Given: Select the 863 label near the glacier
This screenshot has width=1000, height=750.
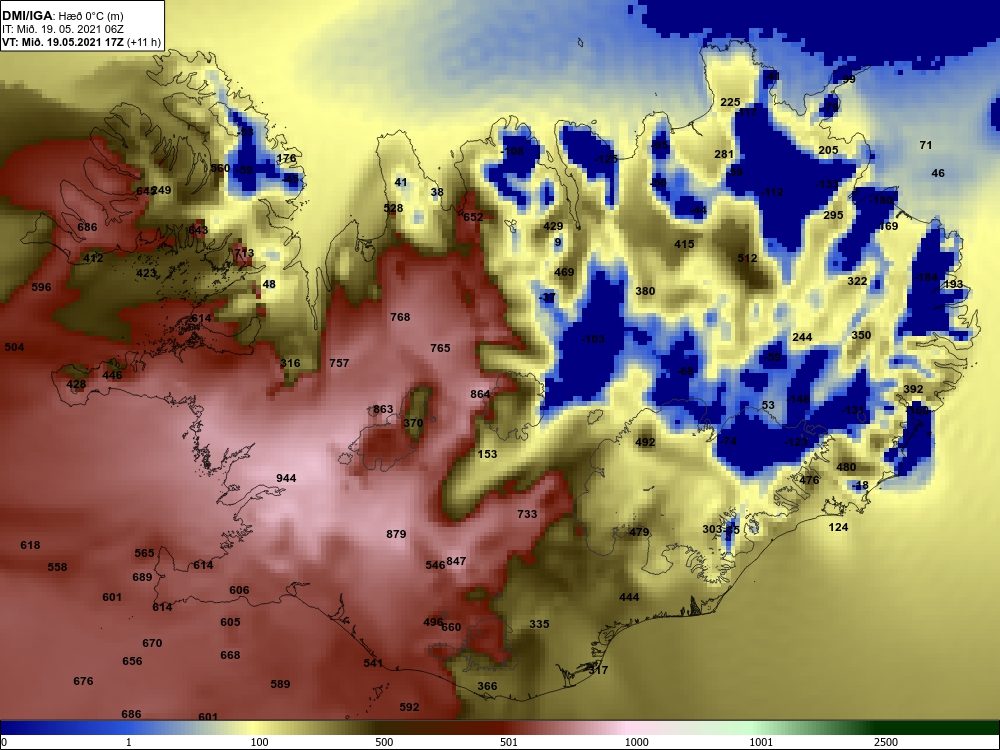Looking at the screenshot, I should [x=383, y=409].
